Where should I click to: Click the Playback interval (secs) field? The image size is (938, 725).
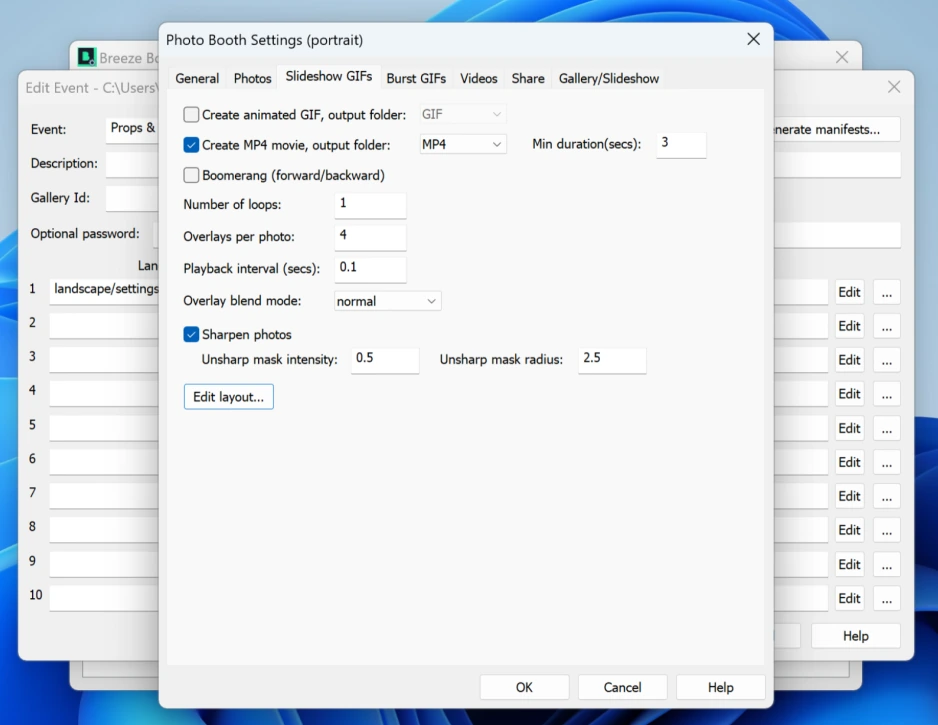370,269
